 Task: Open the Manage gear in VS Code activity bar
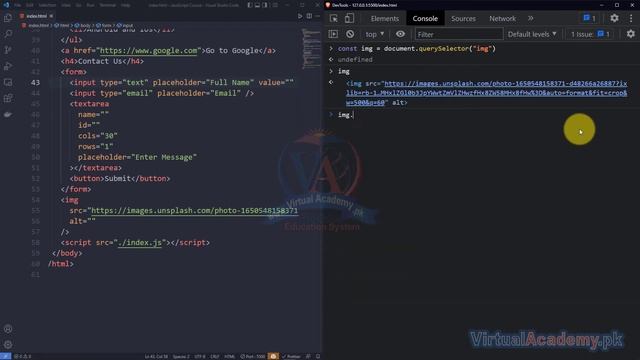(8, 344)
